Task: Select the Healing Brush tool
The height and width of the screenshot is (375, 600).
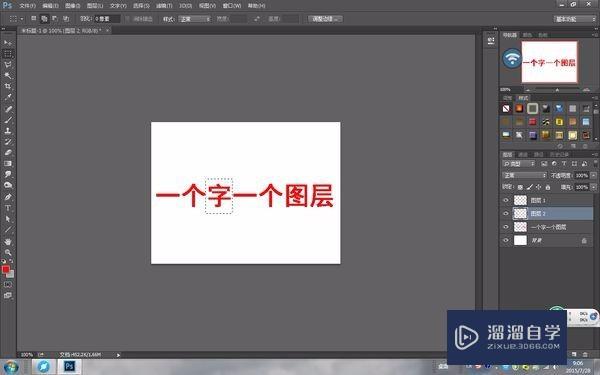Action: [8, 109]
